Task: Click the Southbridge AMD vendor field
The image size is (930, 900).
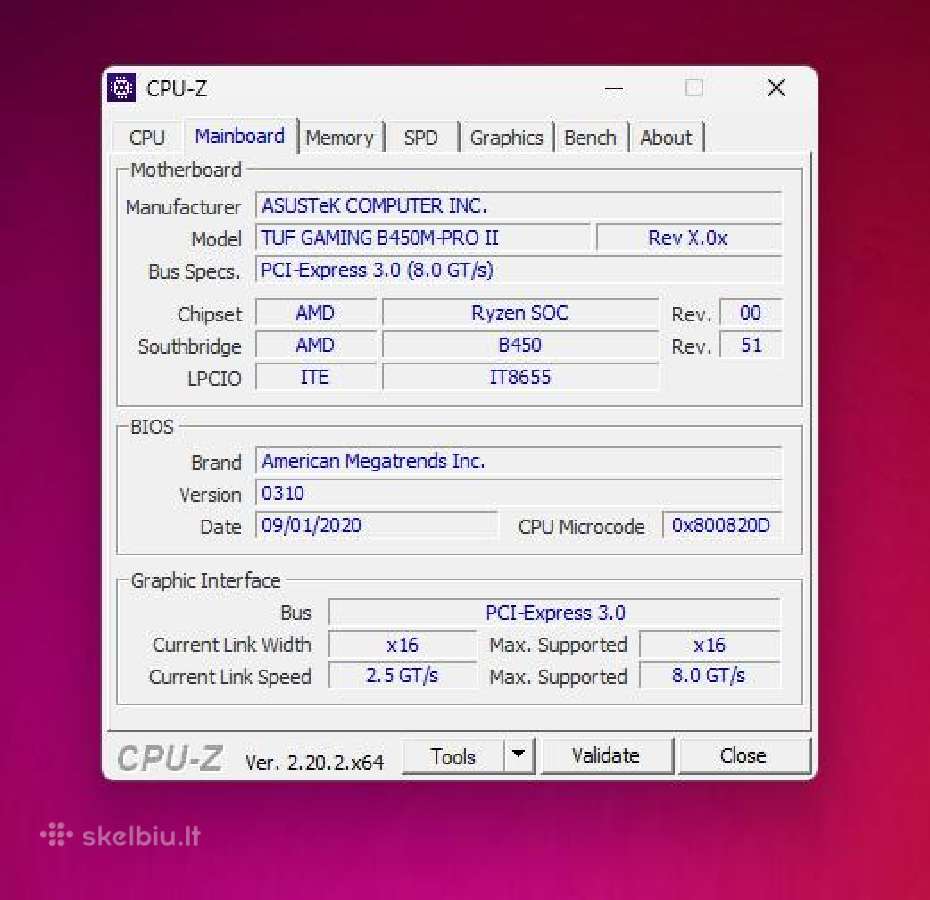Action: [316, 345]
